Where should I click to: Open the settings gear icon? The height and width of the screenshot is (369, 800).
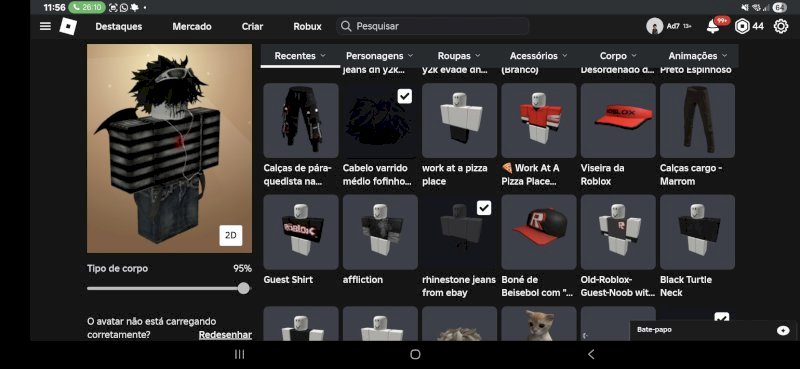[781, 27]
